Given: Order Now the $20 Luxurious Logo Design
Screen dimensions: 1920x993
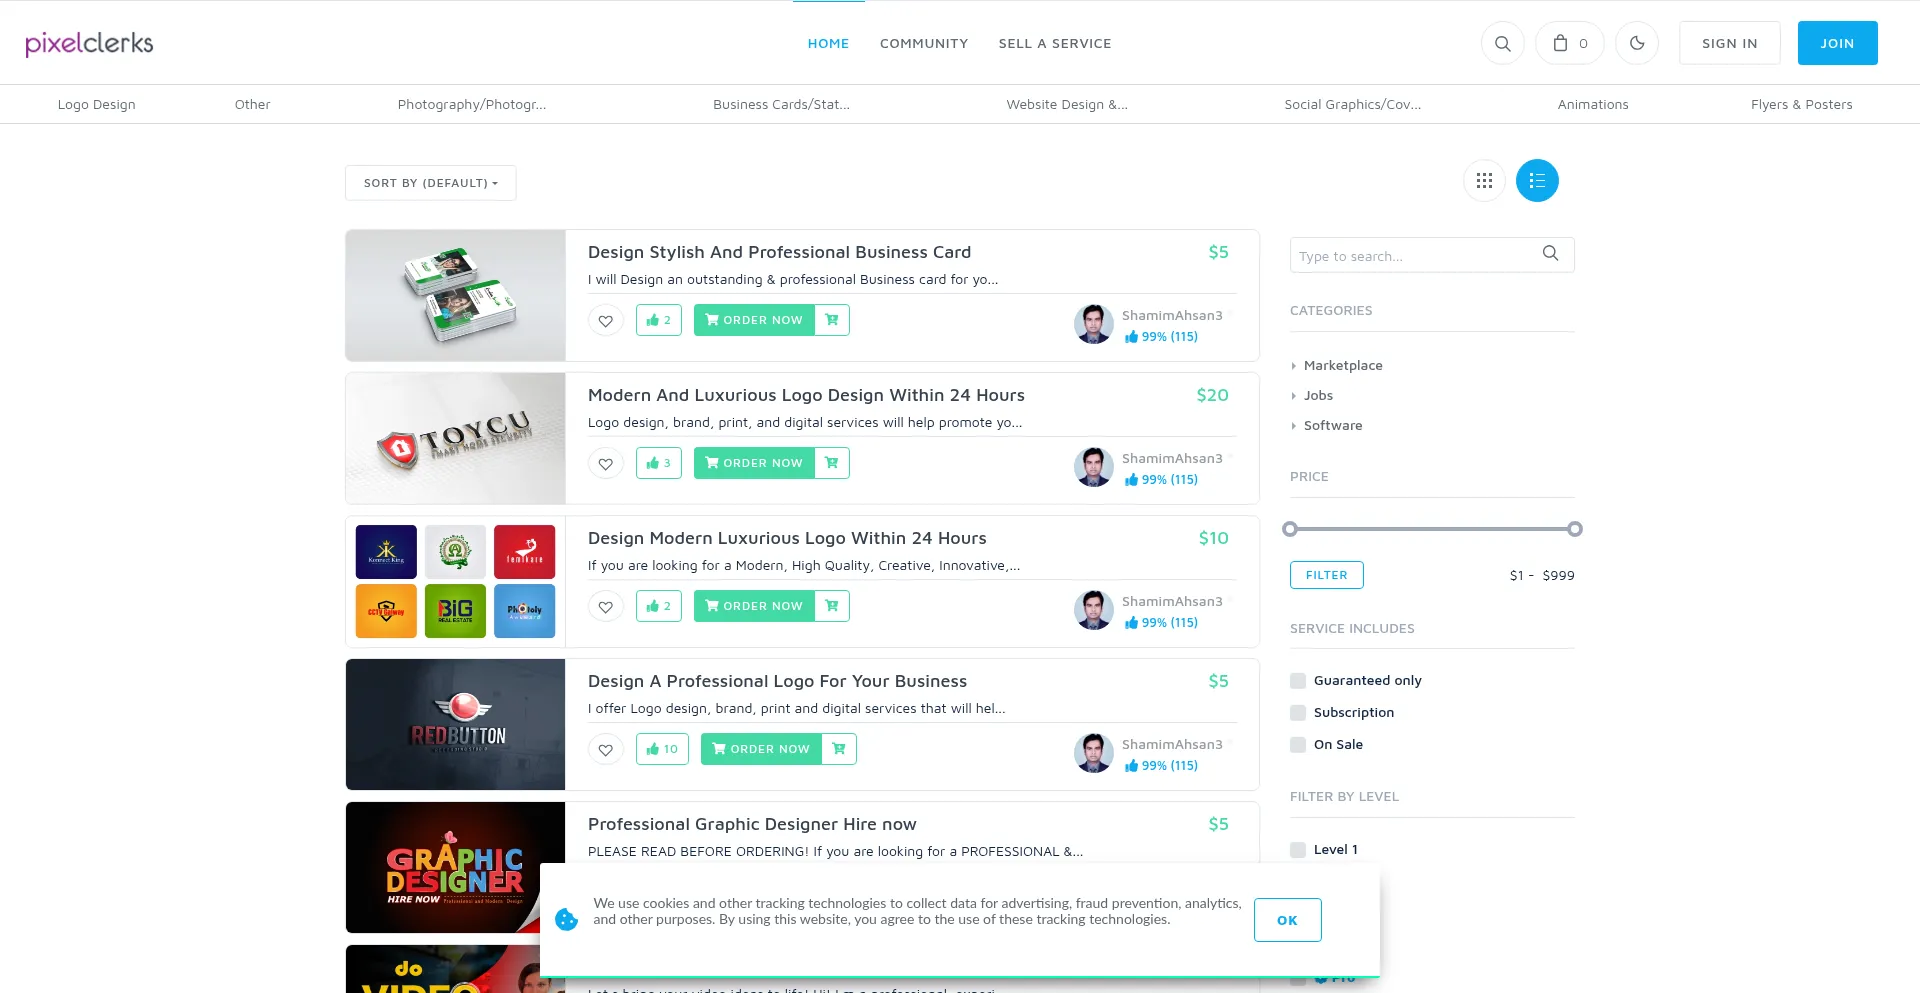Looking at the screenshot, I should coord(754,463).
